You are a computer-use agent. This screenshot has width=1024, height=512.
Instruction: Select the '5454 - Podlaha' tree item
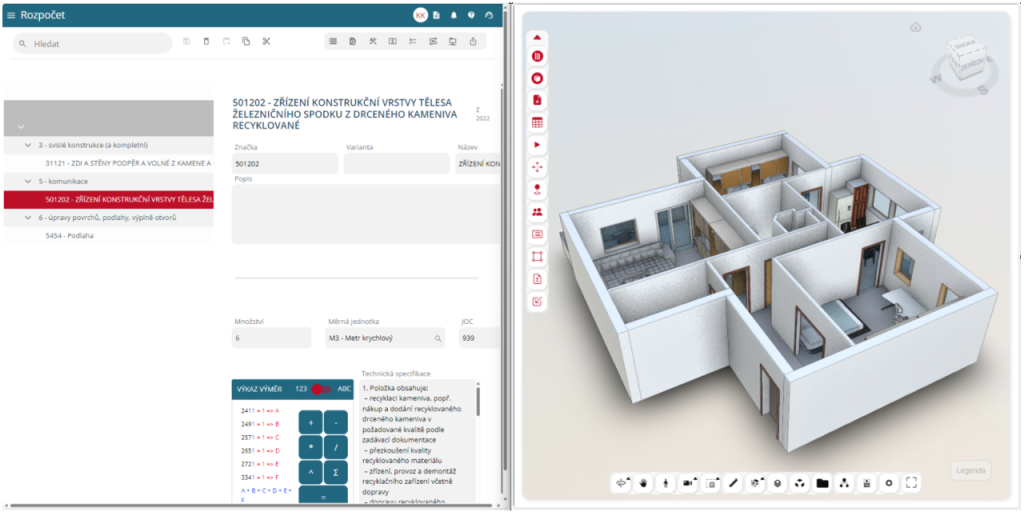(x=69, y=236)
